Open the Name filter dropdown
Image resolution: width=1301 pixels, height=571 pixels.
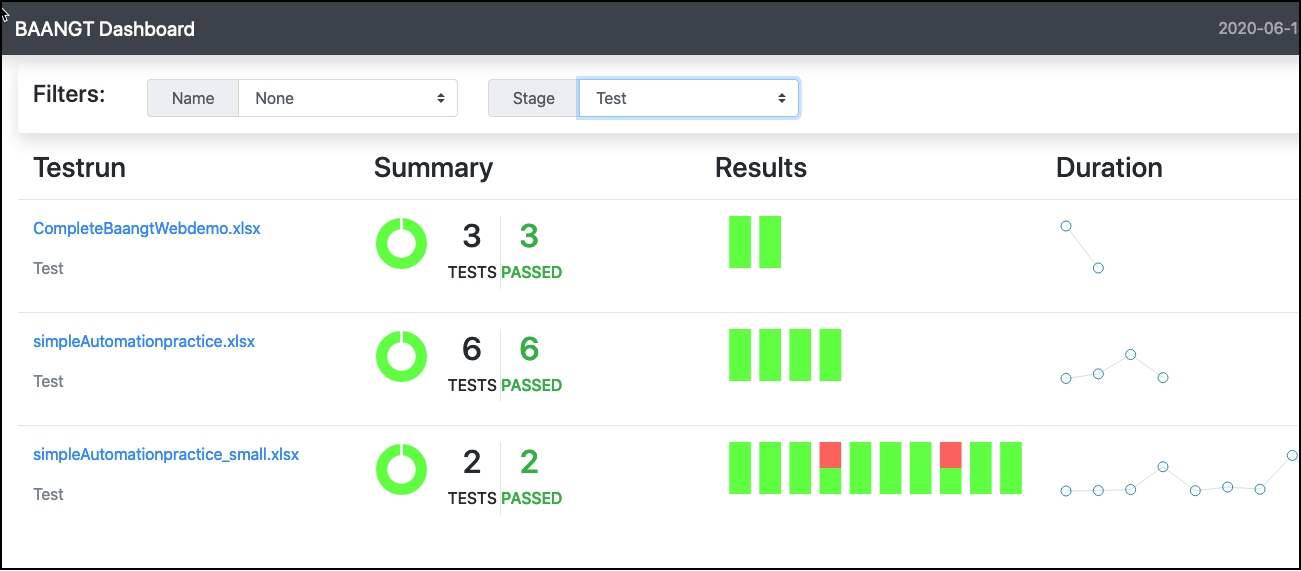(347, 98)
